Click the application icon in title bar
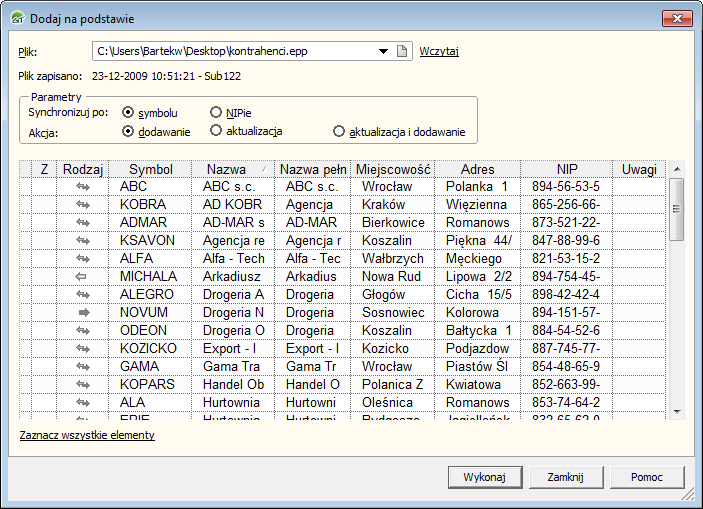Viewport: 703px width, 509px height. click(x=18, y=19)
